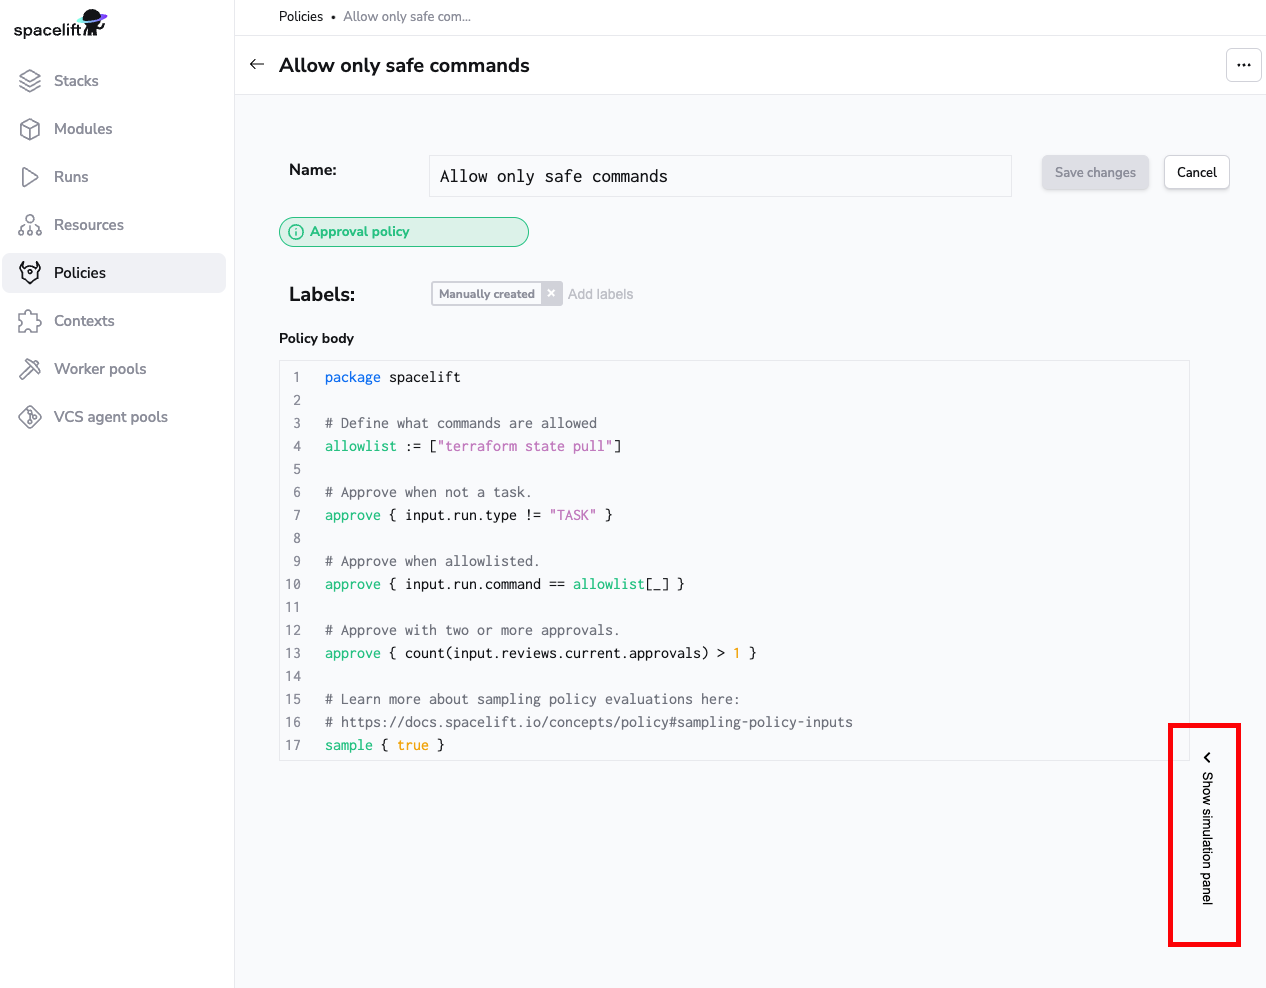Click the back arrow beside policy title
1266x988 pixels.
[x=257, y=65]
